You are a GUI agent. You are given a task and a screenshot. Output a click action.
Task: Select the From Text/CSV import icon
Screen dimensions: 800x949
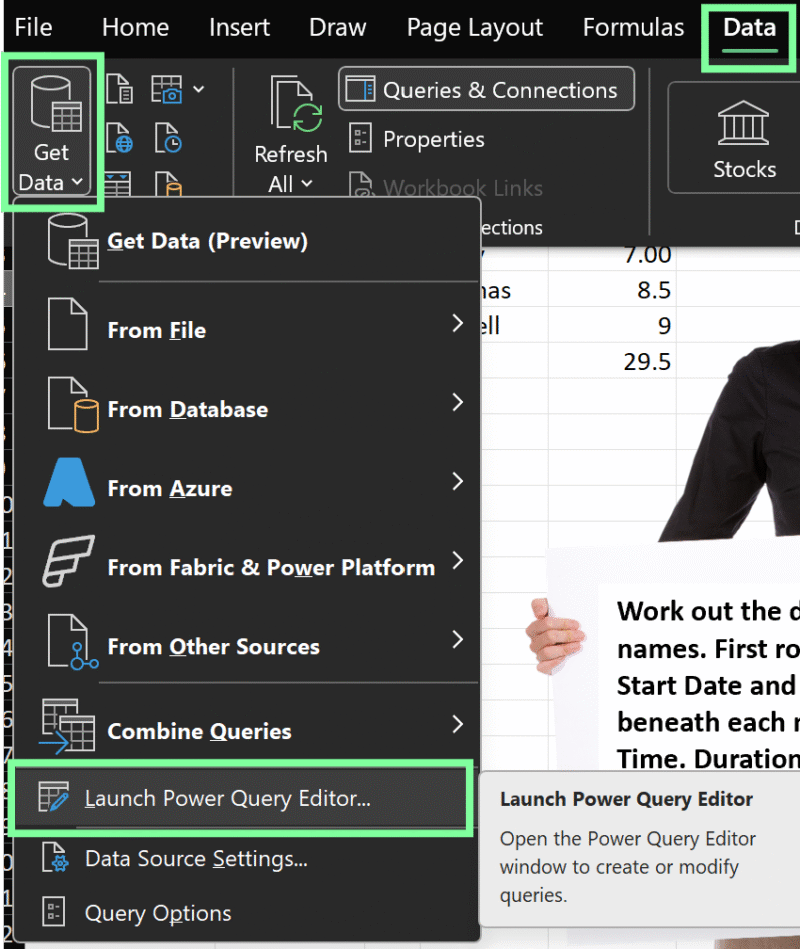point(119,88)
